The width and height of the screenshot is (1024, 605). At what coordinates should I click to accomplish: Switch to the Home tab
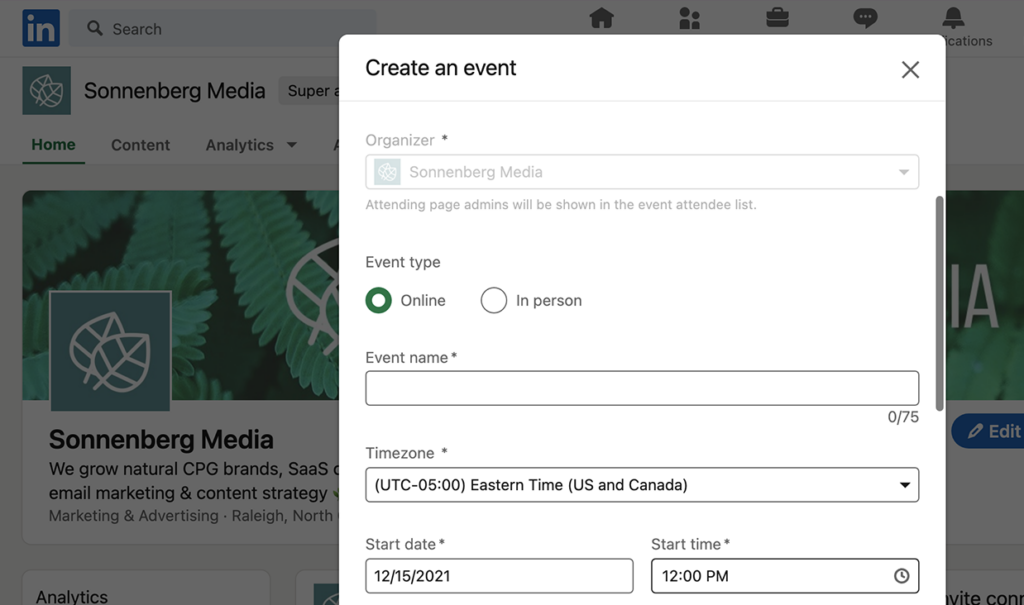click(53, 145)
